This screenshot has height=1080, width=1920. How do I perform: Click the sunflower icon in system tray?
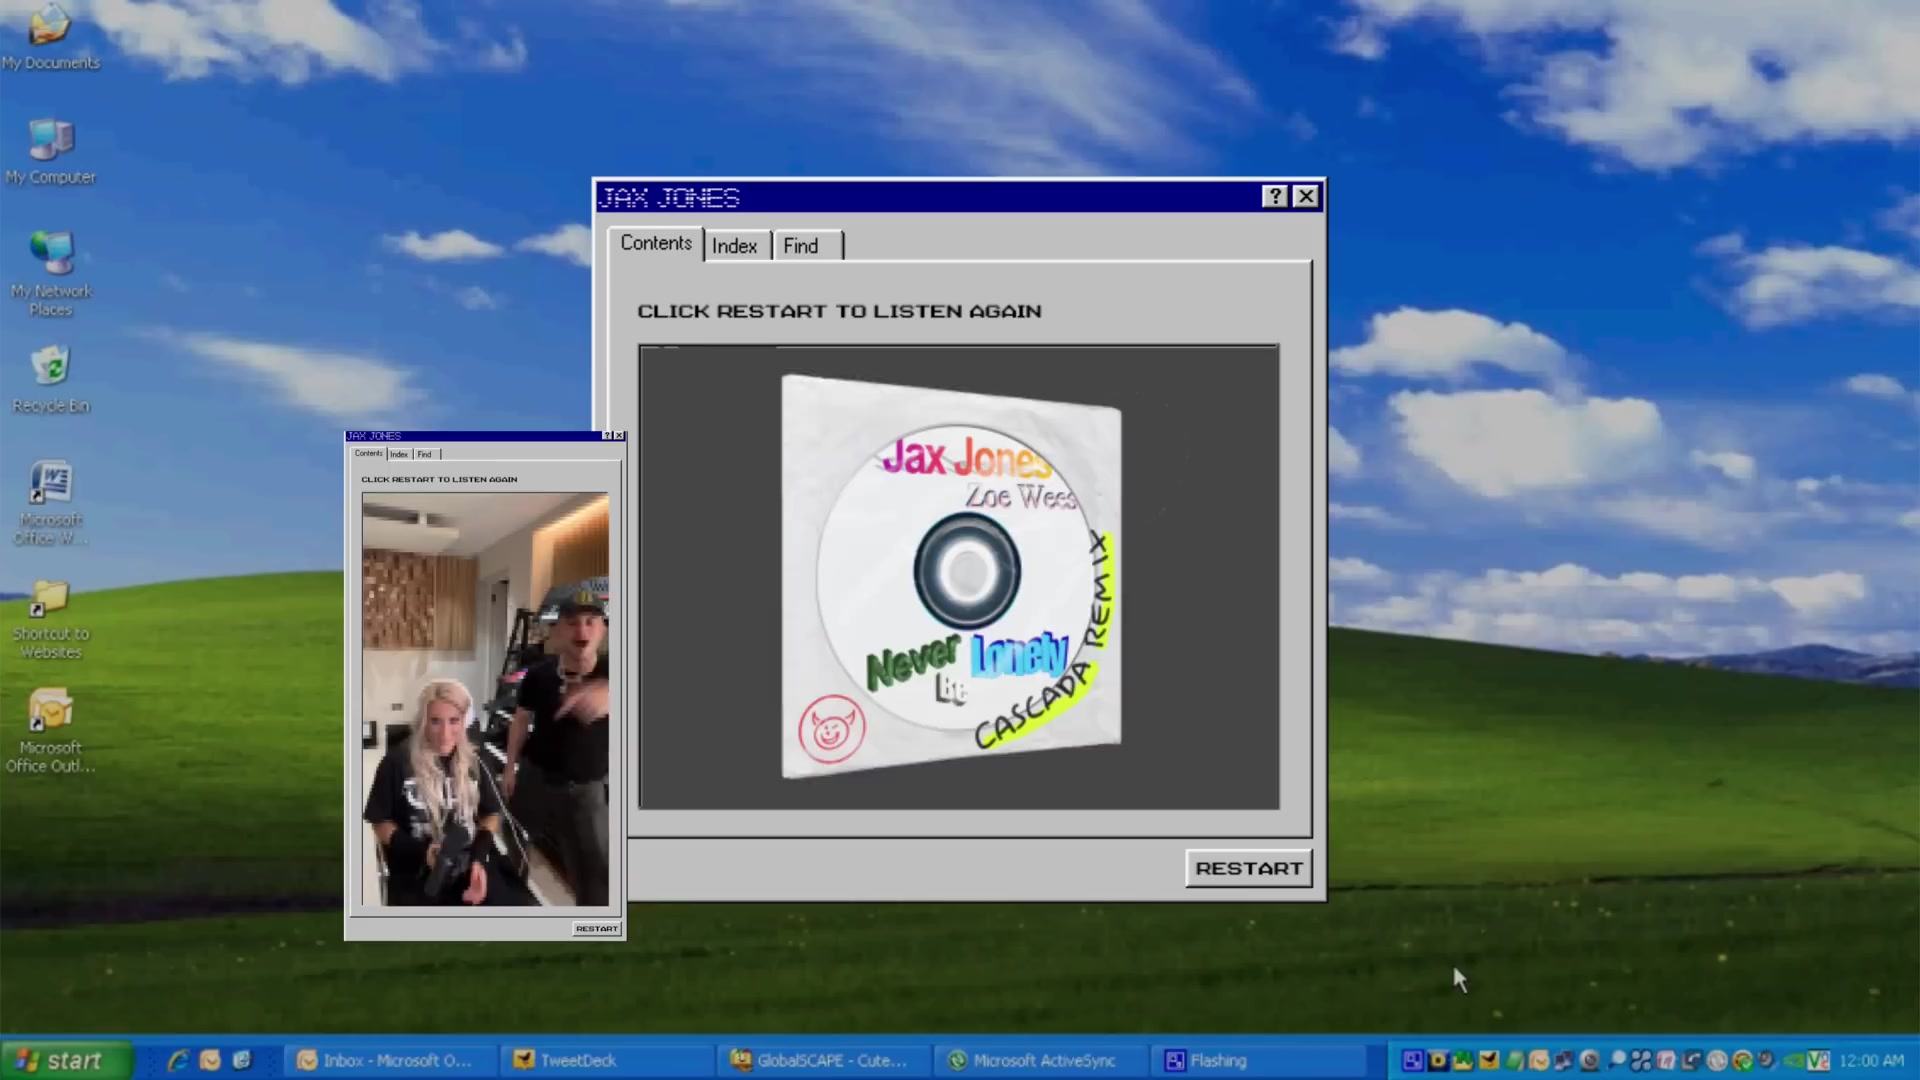(1438, 1060)
